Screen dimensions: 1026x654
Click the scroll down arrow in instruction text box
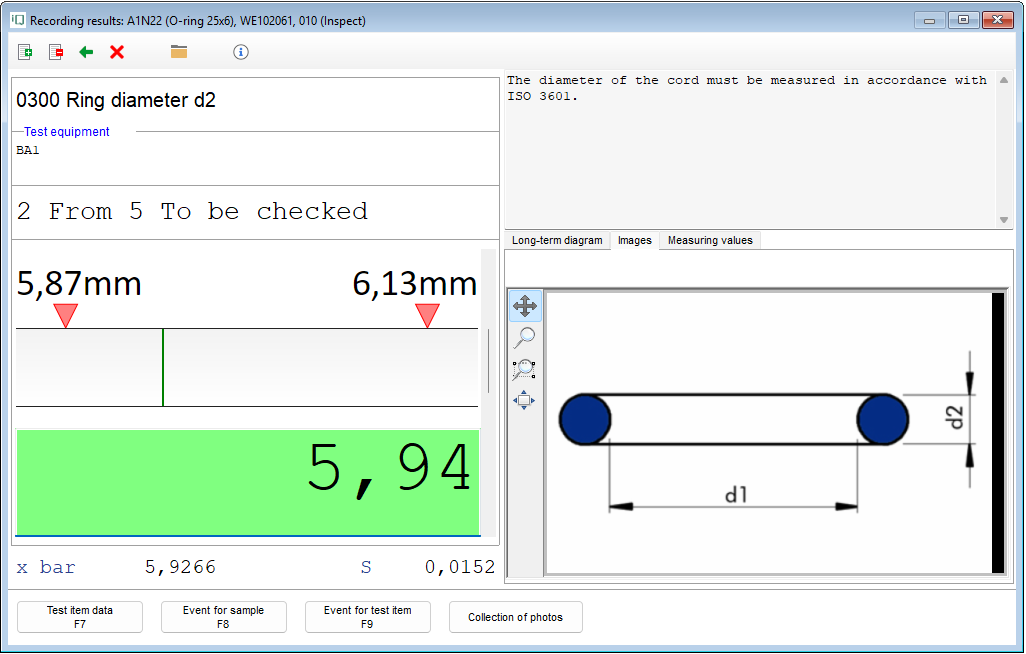pyautogui.click(x=1004, y=220)
